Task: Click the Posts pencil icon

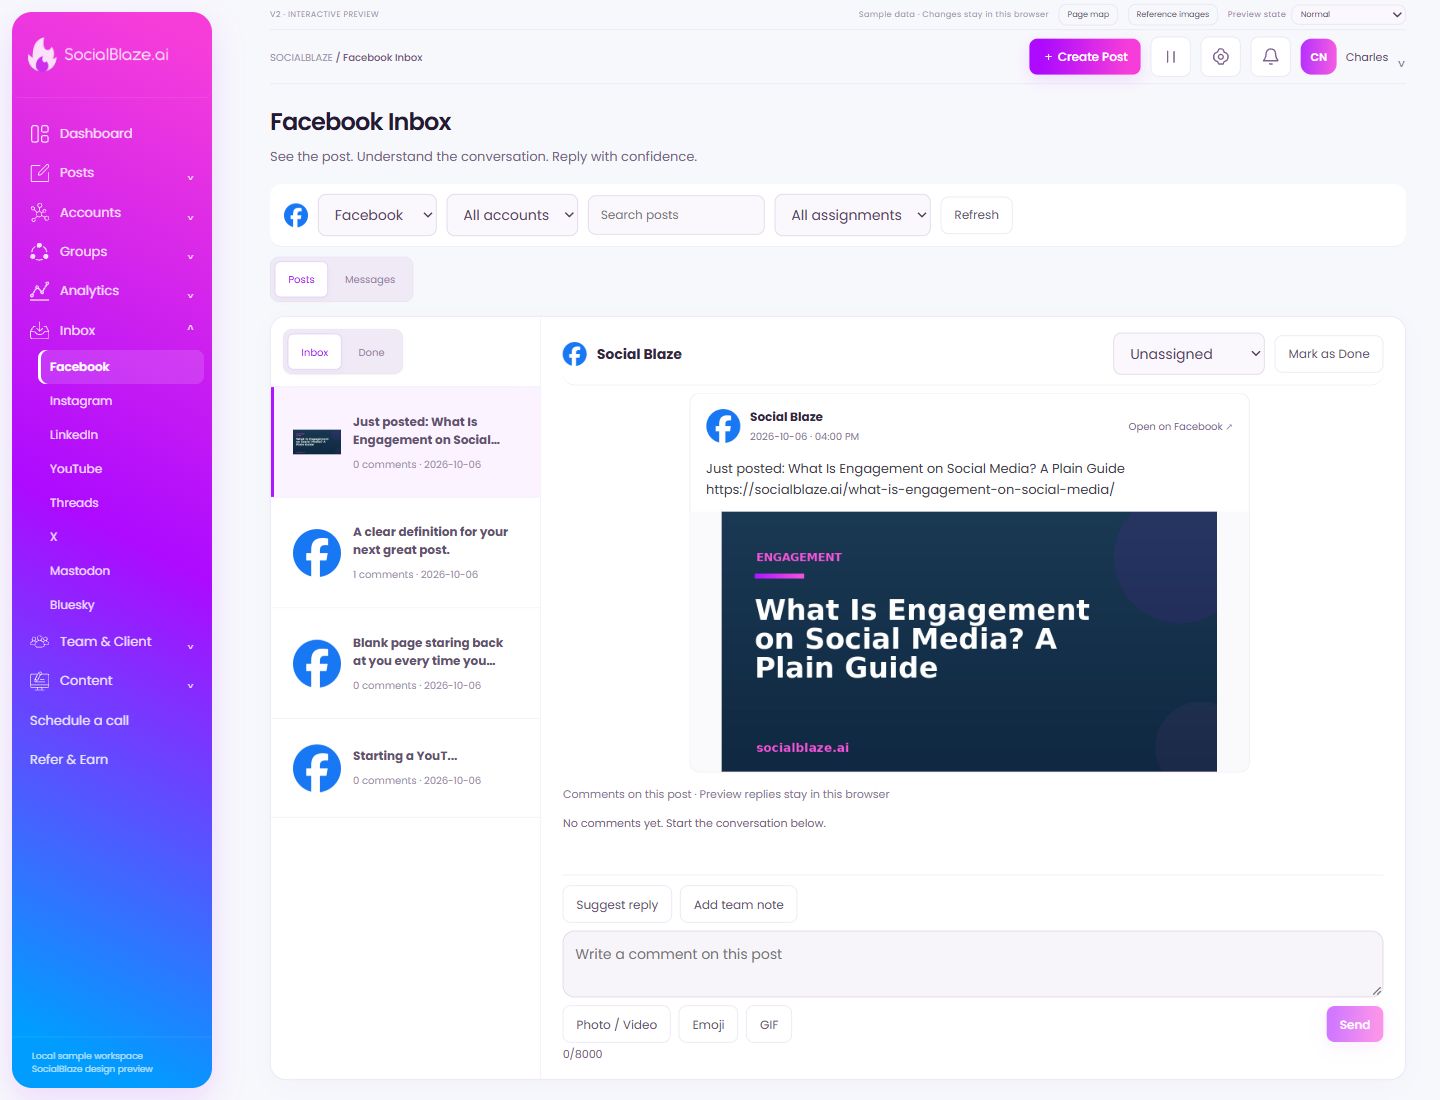Action: (x=40, y=173)
